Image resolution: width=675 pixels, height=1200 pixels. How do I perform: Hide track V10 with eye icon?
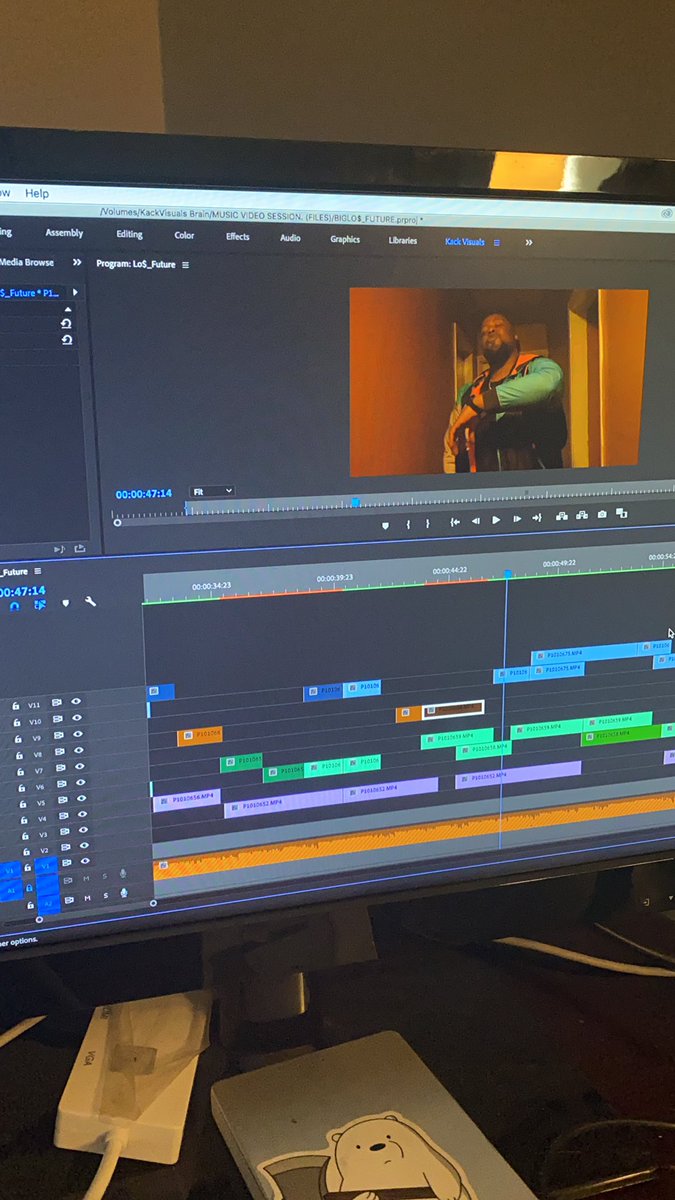77,717
